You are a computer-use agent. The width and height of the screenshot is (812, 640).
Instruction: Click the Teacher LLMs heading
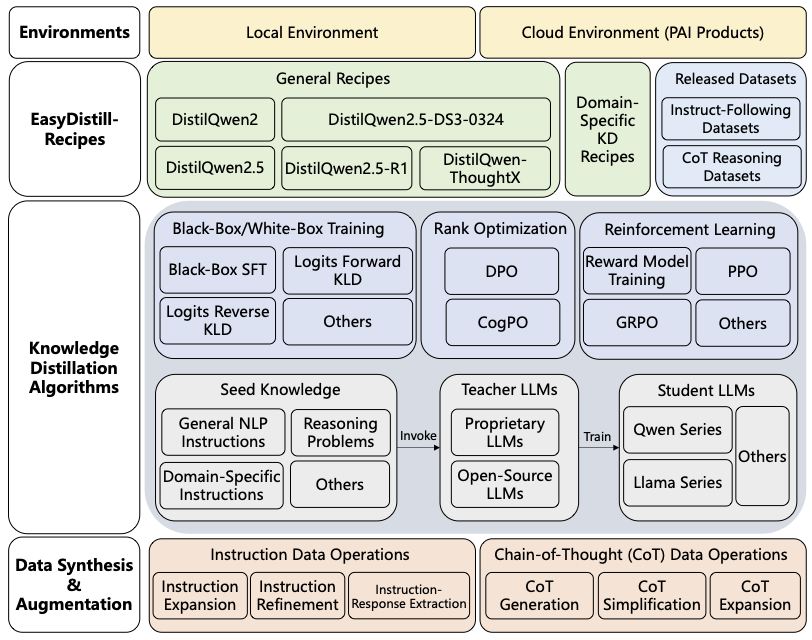tap(510, 389)
